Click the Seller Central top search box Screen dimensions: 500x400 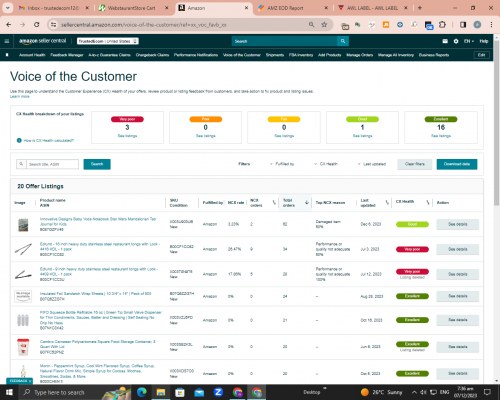284,41
